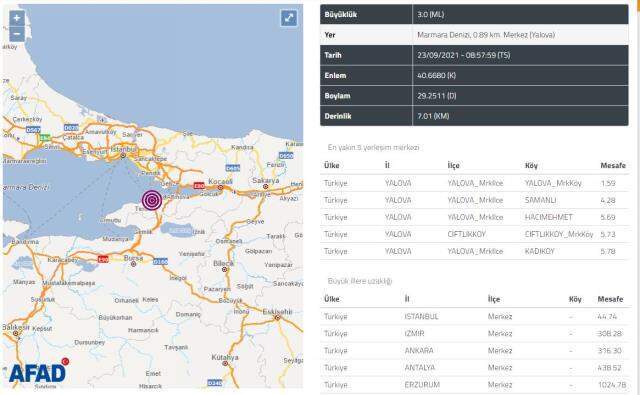Click the Bursa city label on the map
This screenshot has height=395, width=640.
(x=133, y=258)
